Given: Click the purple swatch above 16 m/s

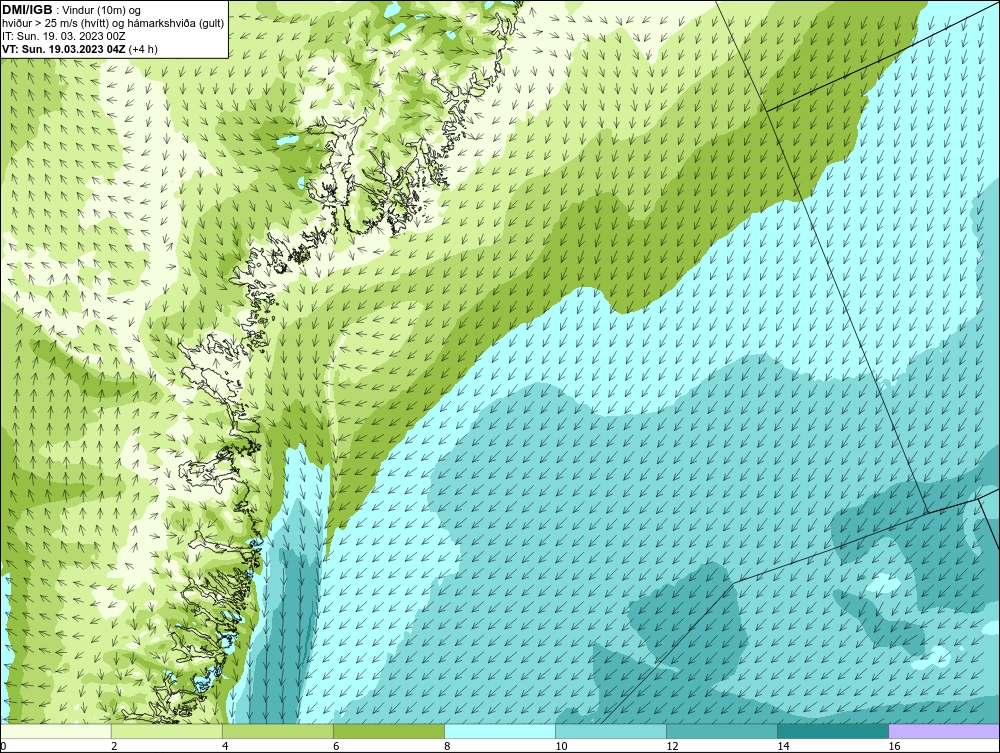Looking at the screenshot, I should [944, 731].
